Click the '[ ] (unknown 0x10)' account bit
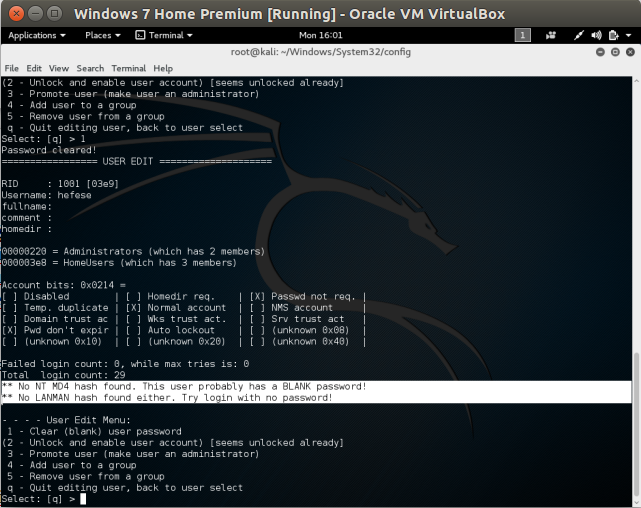 [52, 341]
